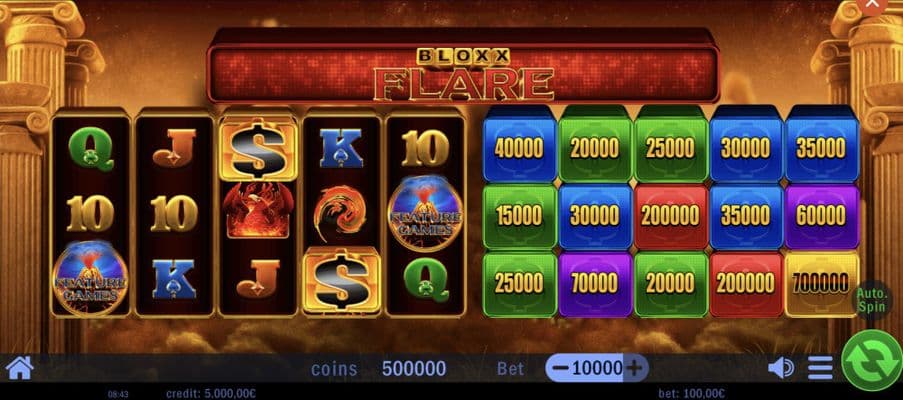Screen dimensions: 903x400
Task: Select the phoenix symbol on third reel
Action: tap(258, 210)
